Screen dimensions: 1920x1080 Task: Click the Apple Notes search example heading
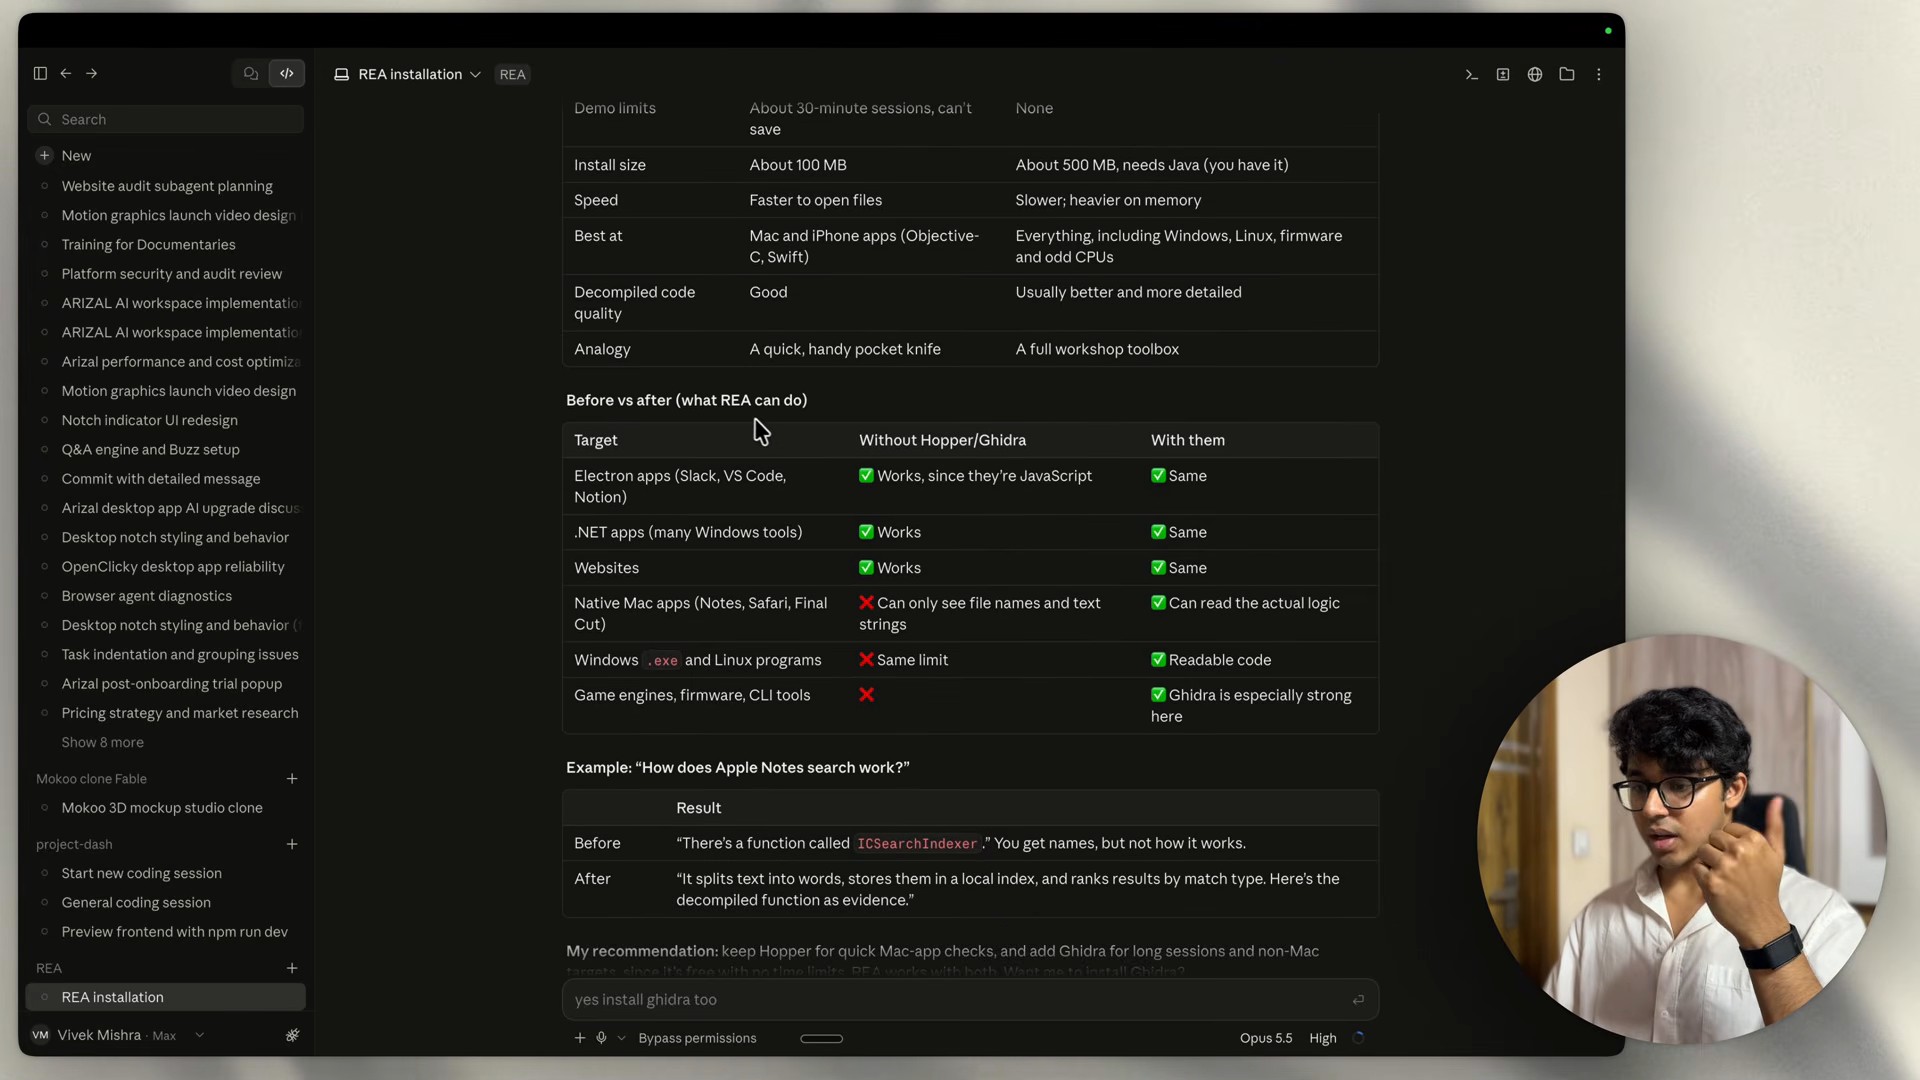coord(738,767)
